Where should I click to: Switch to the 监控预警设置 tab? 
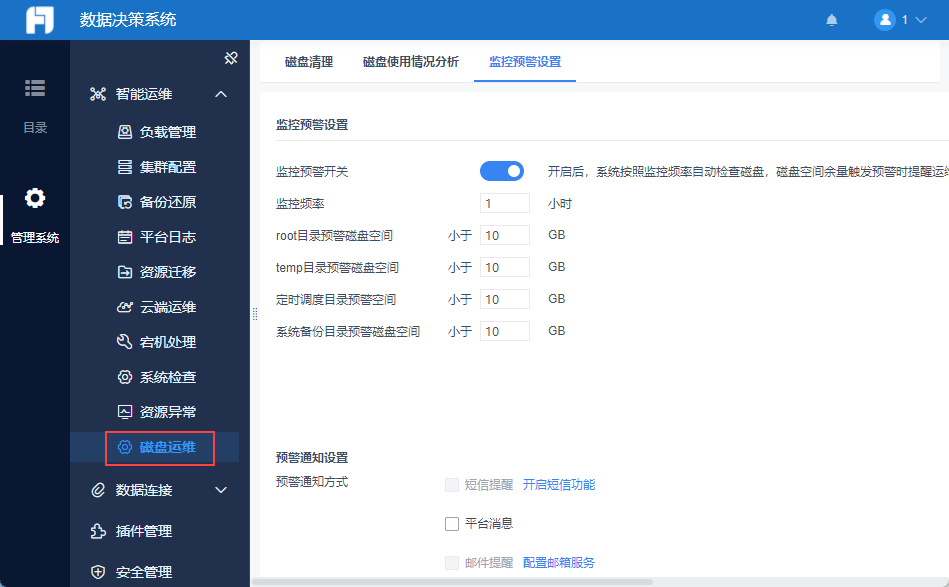[525, 62]
